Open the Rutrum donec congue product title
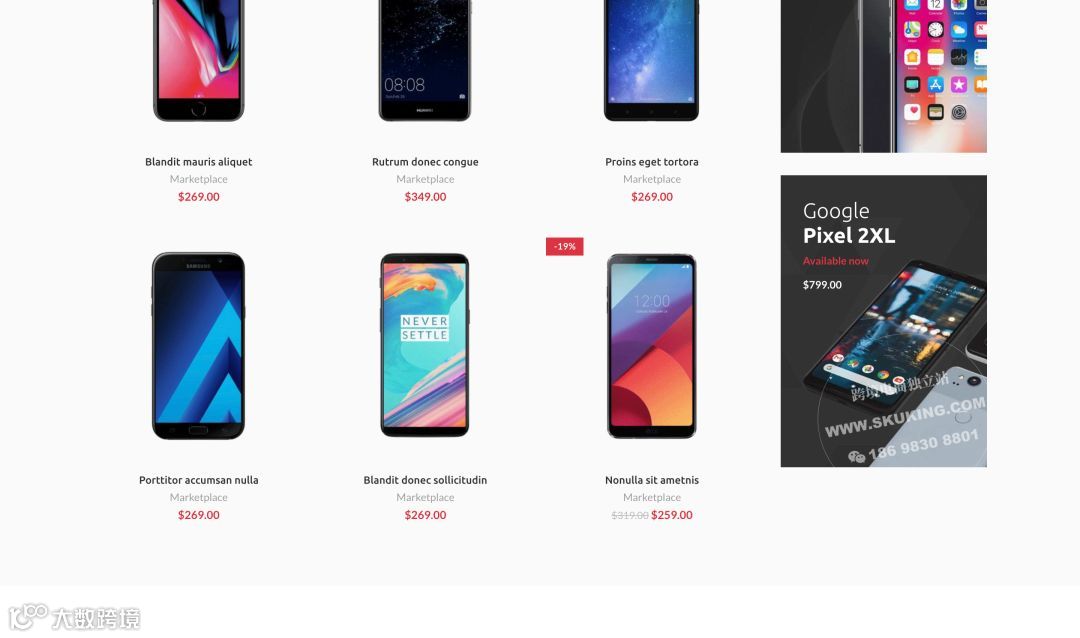1080x638 pixels. click(x=425, y=162)
